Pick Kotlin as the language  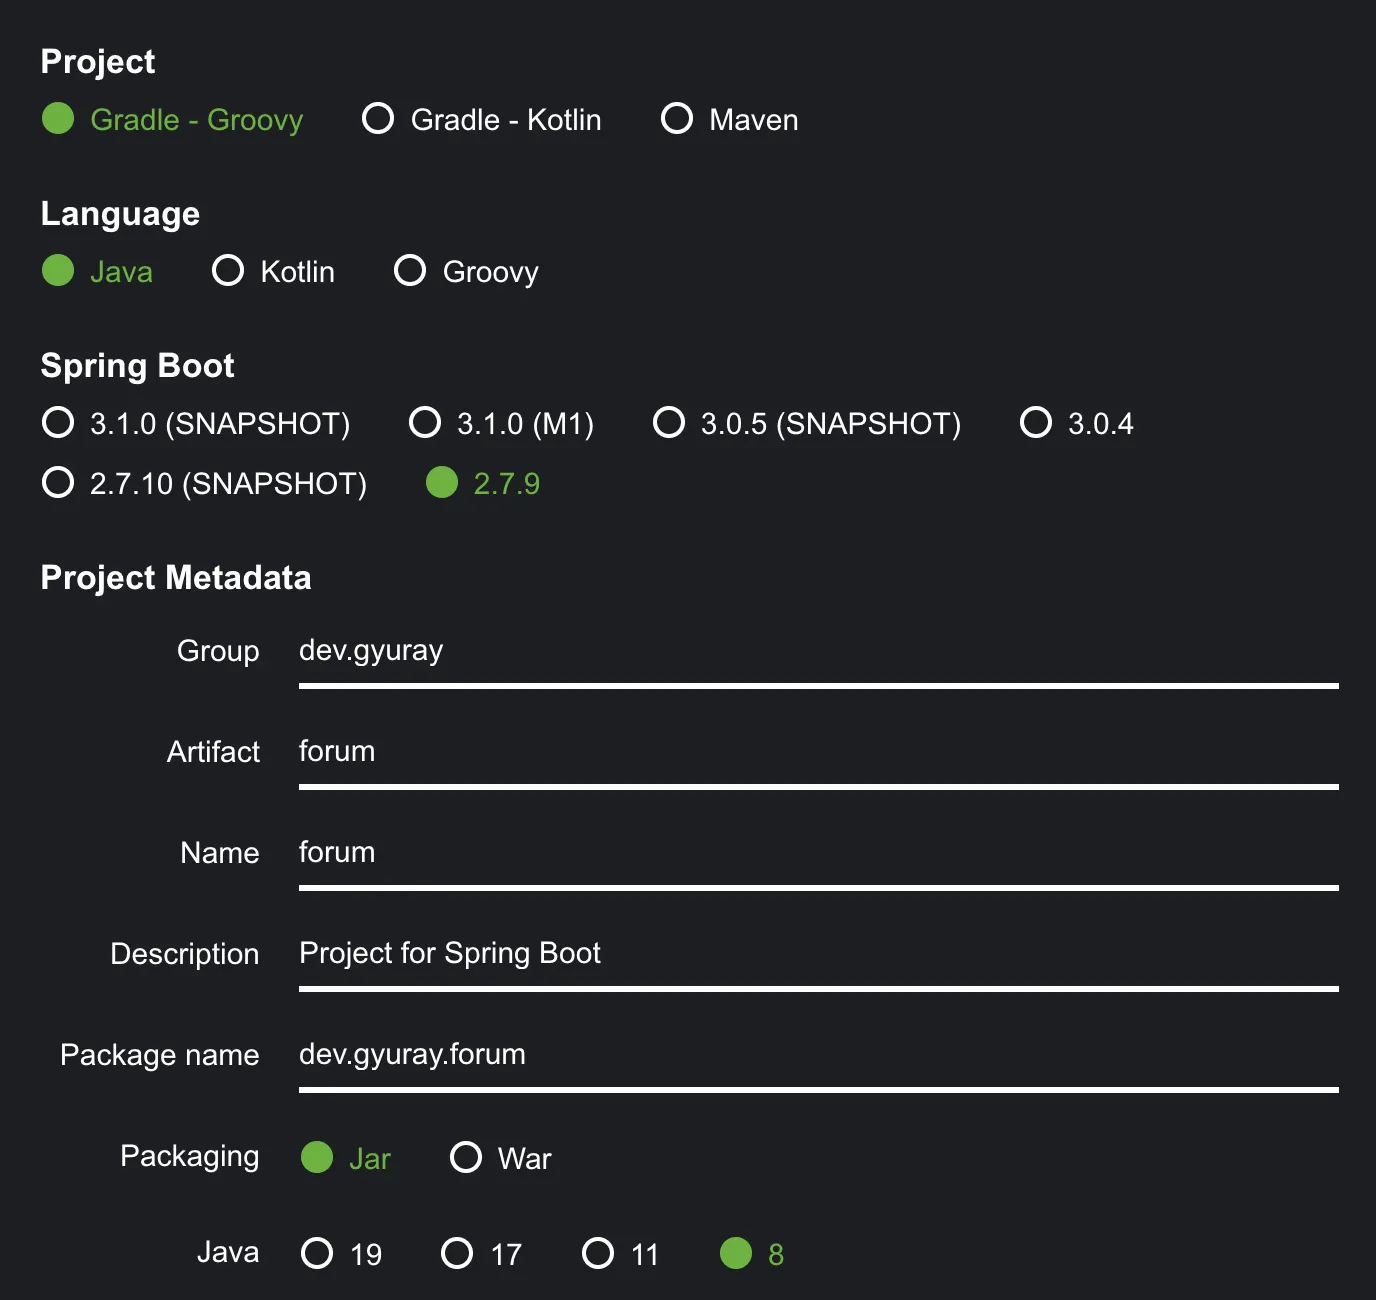(228, 271)
